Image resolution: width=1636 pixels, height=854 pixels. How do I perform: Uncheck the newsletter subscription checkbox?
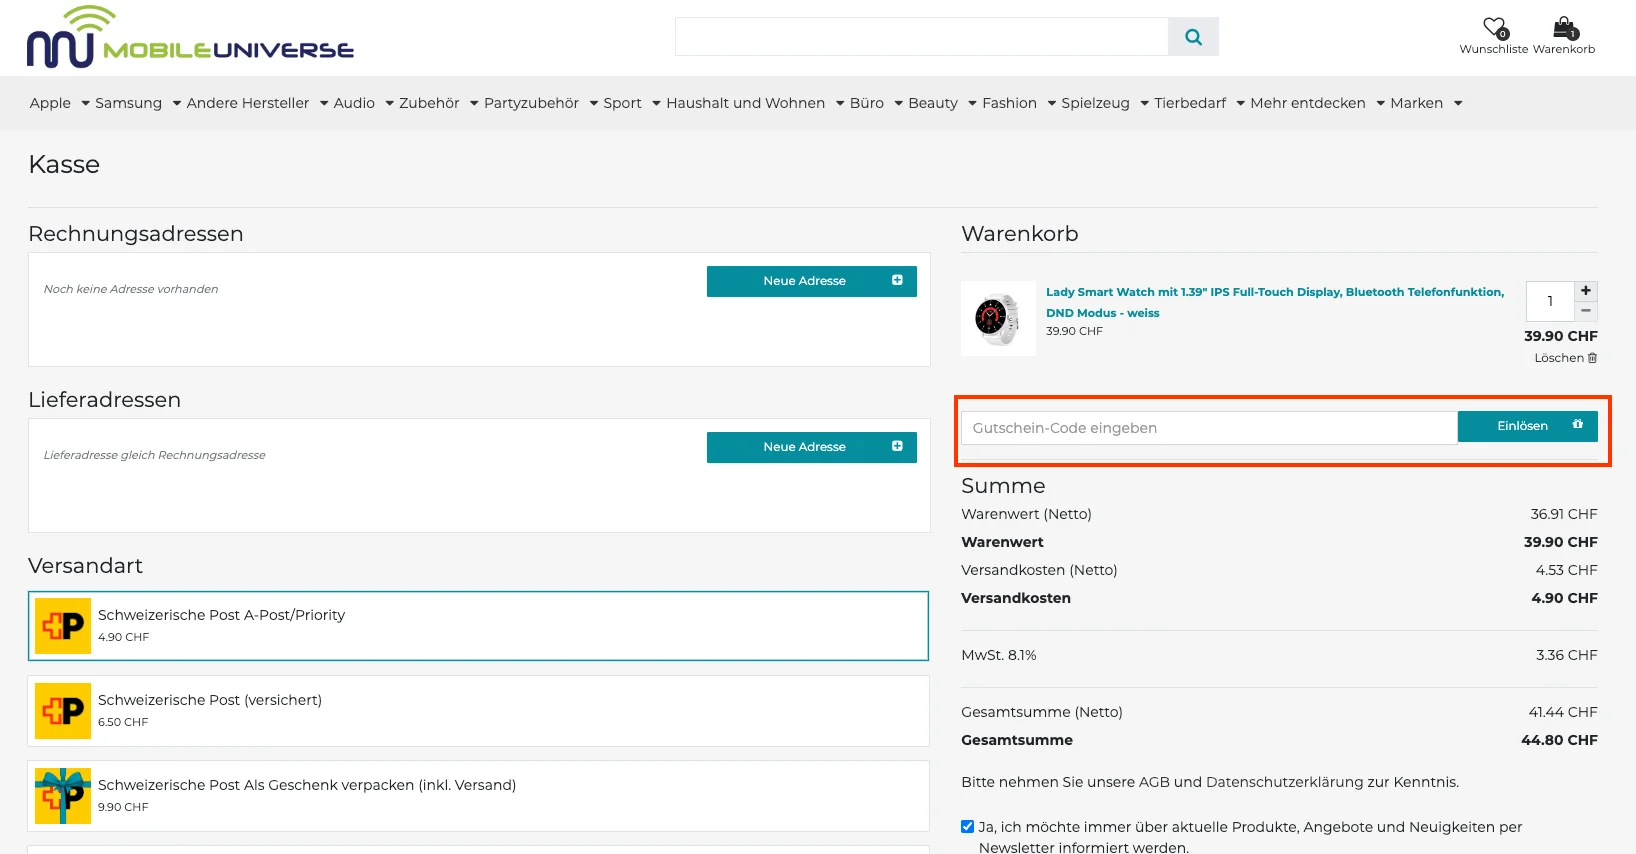[967, 827]
